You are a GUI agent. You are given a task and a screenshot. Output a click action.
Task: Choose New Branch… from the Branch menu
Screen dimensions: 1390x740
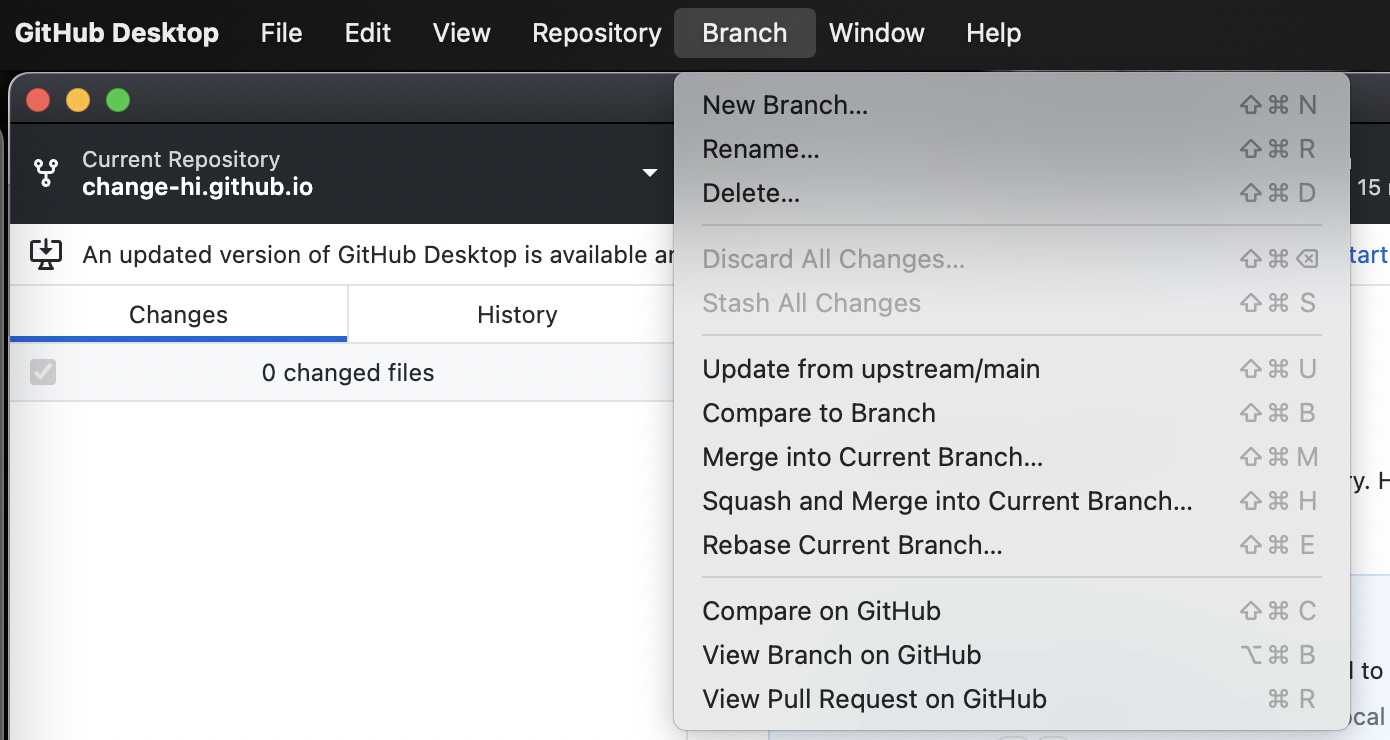pos(1012,105)
